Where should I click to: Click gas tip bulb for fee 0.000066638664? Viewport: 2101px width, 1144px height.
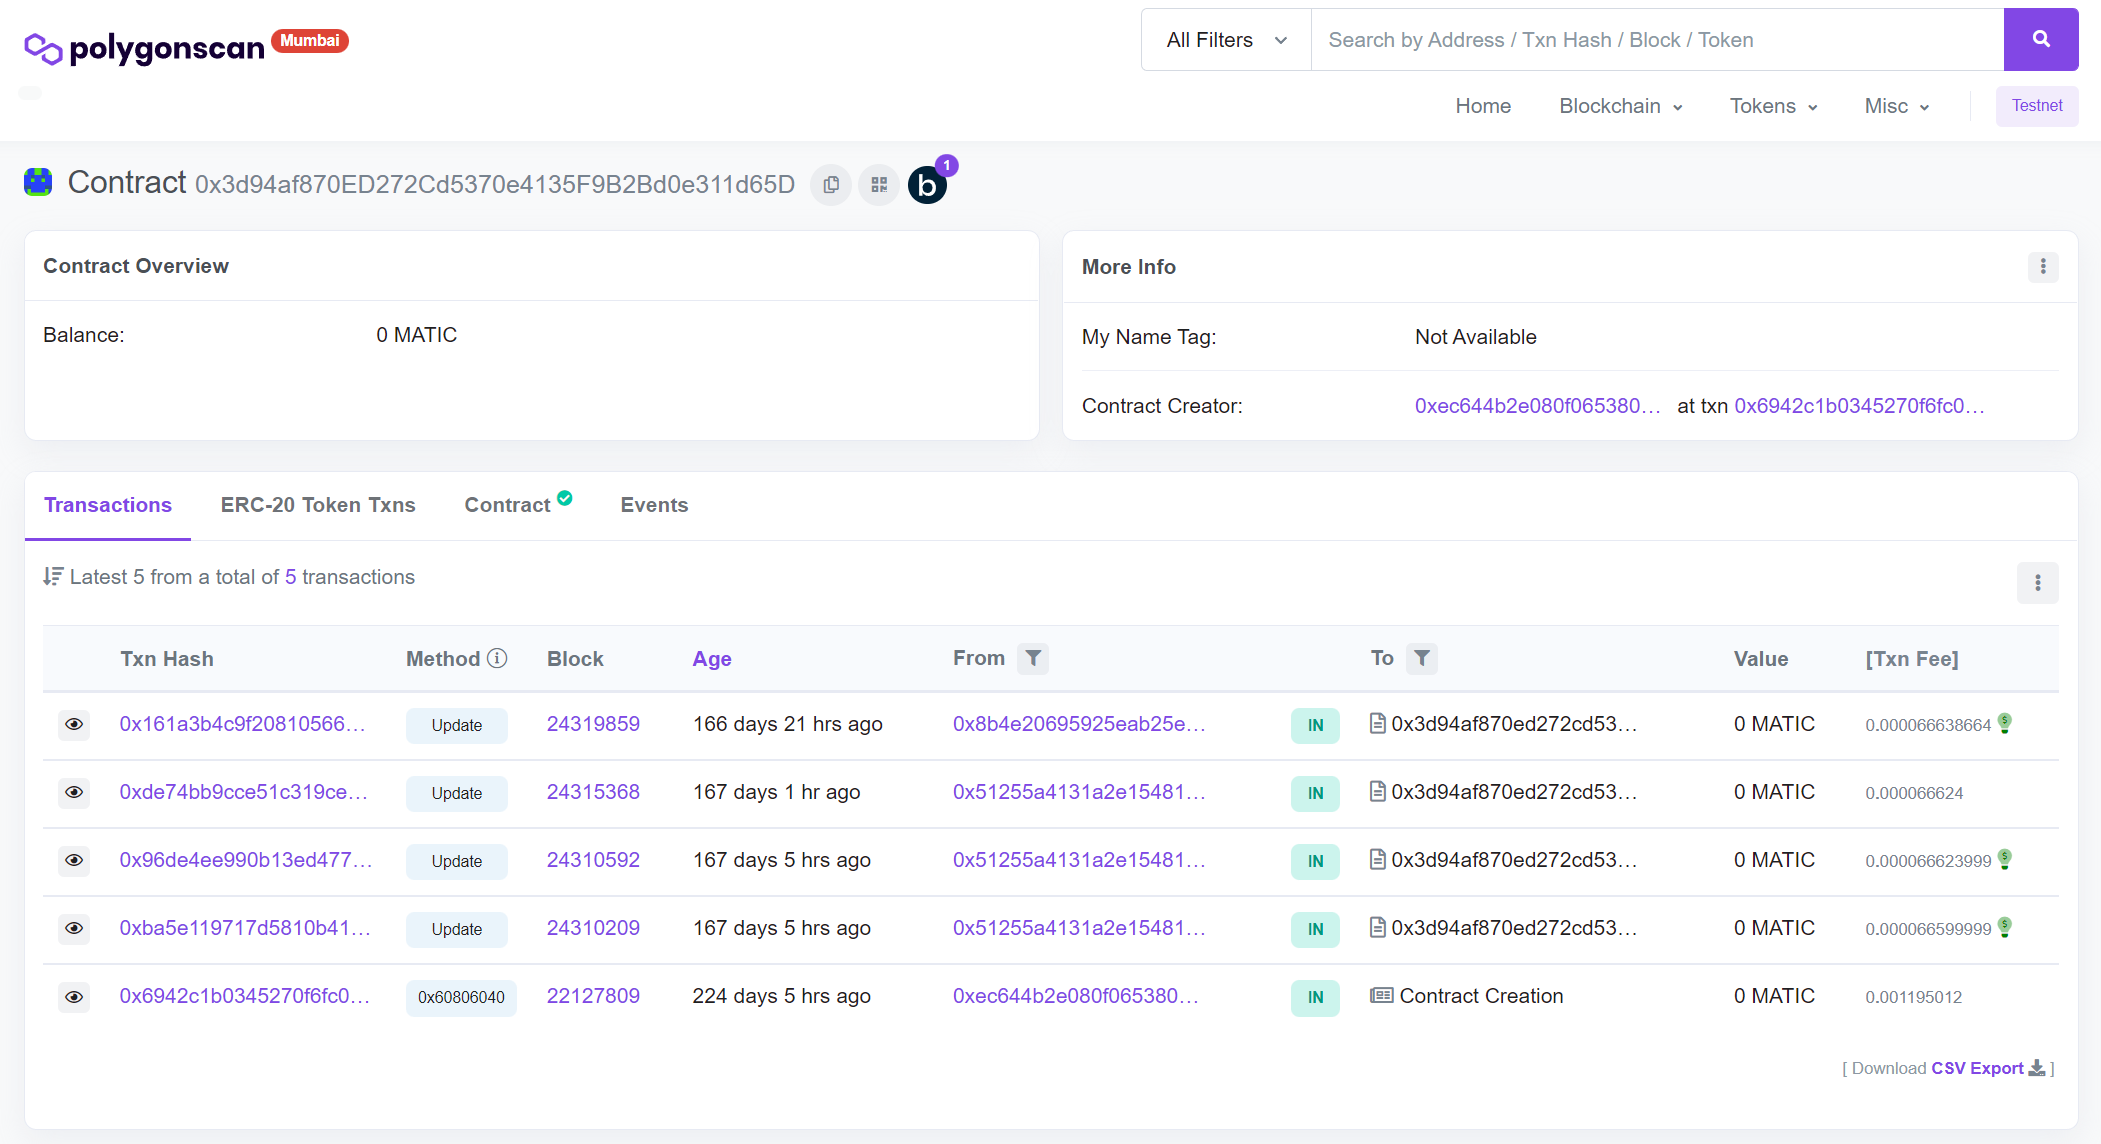pyautogui.click(x=2004, y=723)
